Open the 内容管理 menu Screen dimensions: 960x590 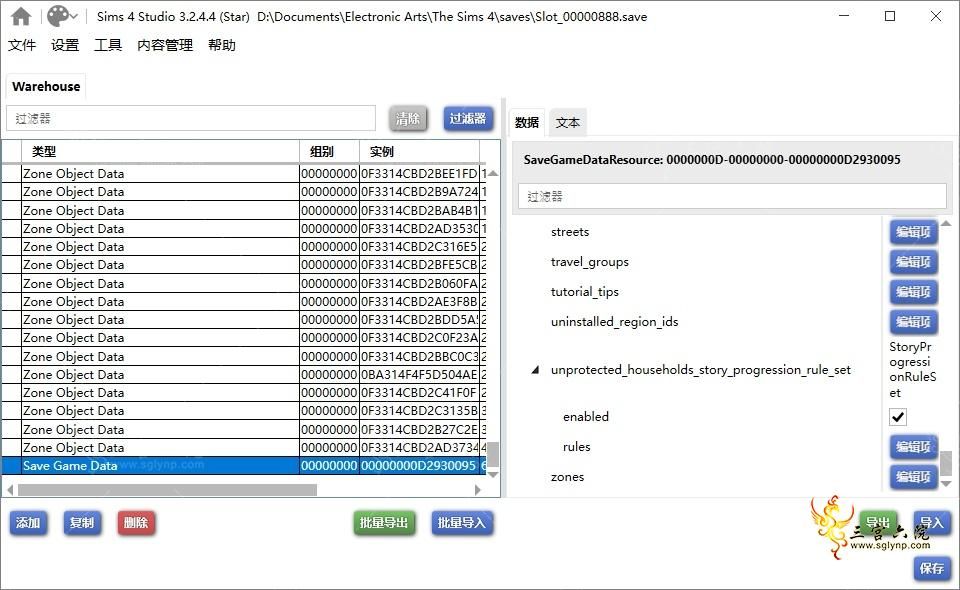tap(165, 45)
